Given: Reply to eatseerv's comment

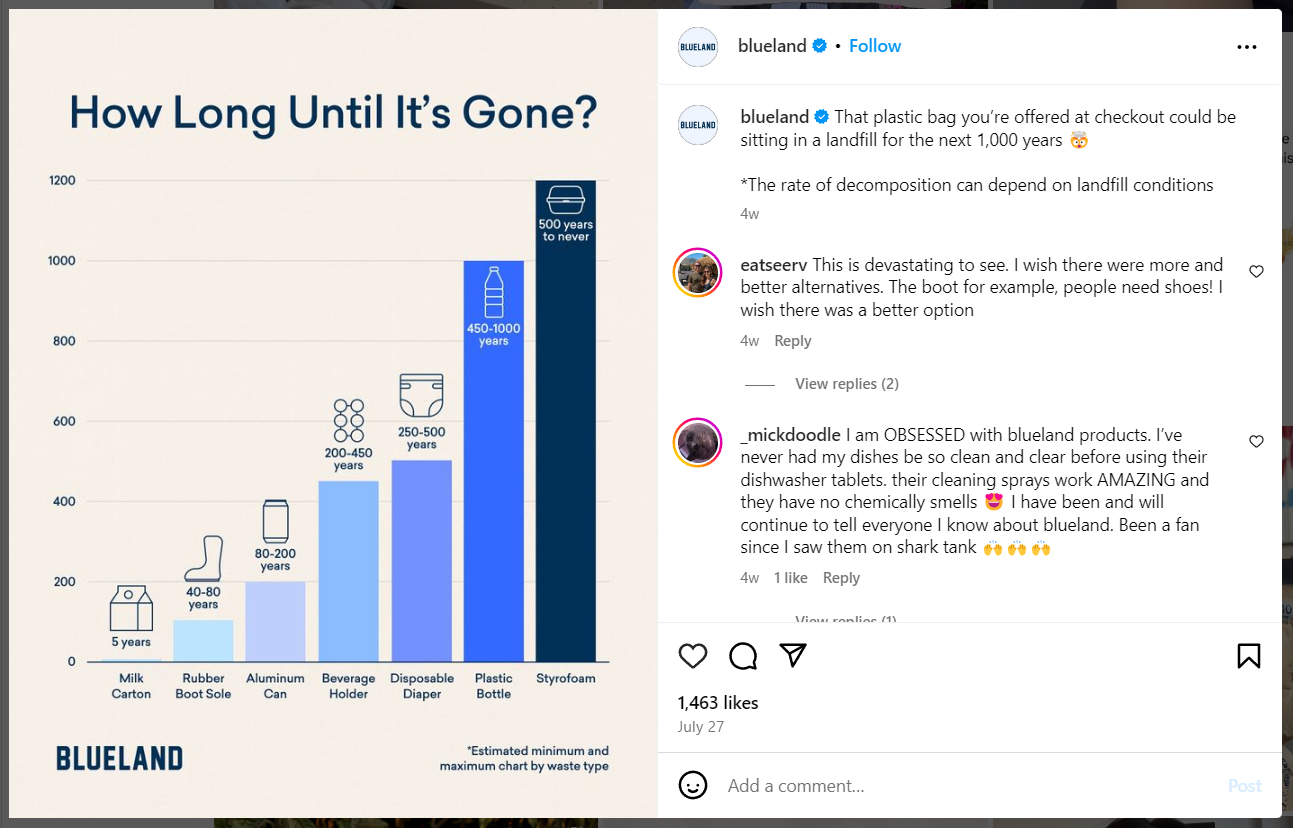Looking at the screenshot, I should (x=793, y=341).
